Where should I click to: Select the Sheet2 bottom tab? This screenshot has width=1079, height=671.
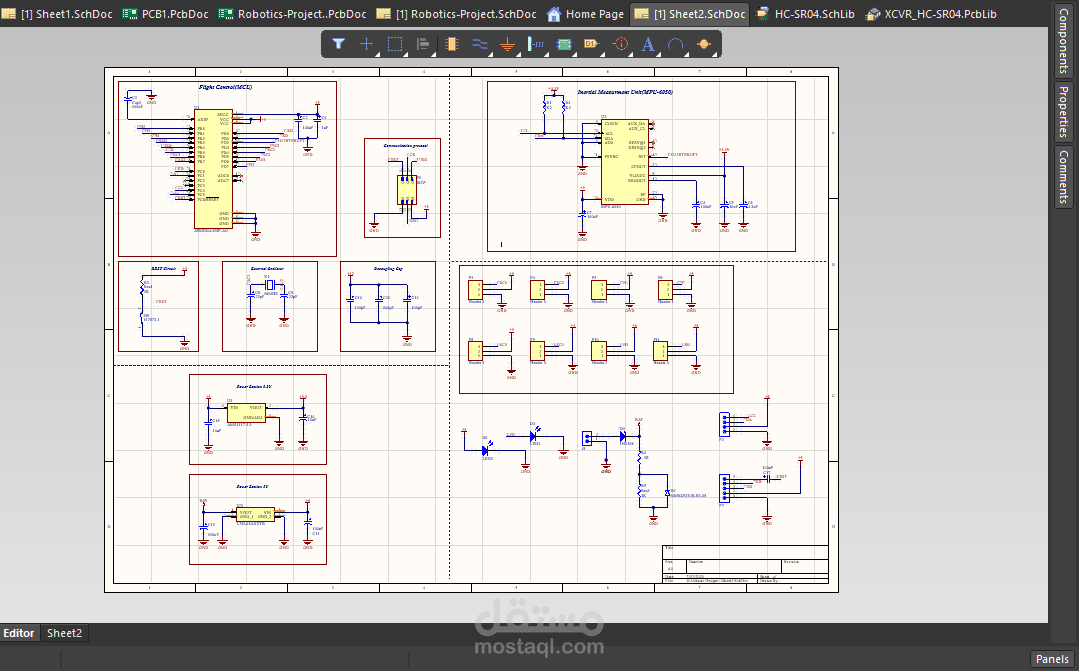[x=64, y=633]
